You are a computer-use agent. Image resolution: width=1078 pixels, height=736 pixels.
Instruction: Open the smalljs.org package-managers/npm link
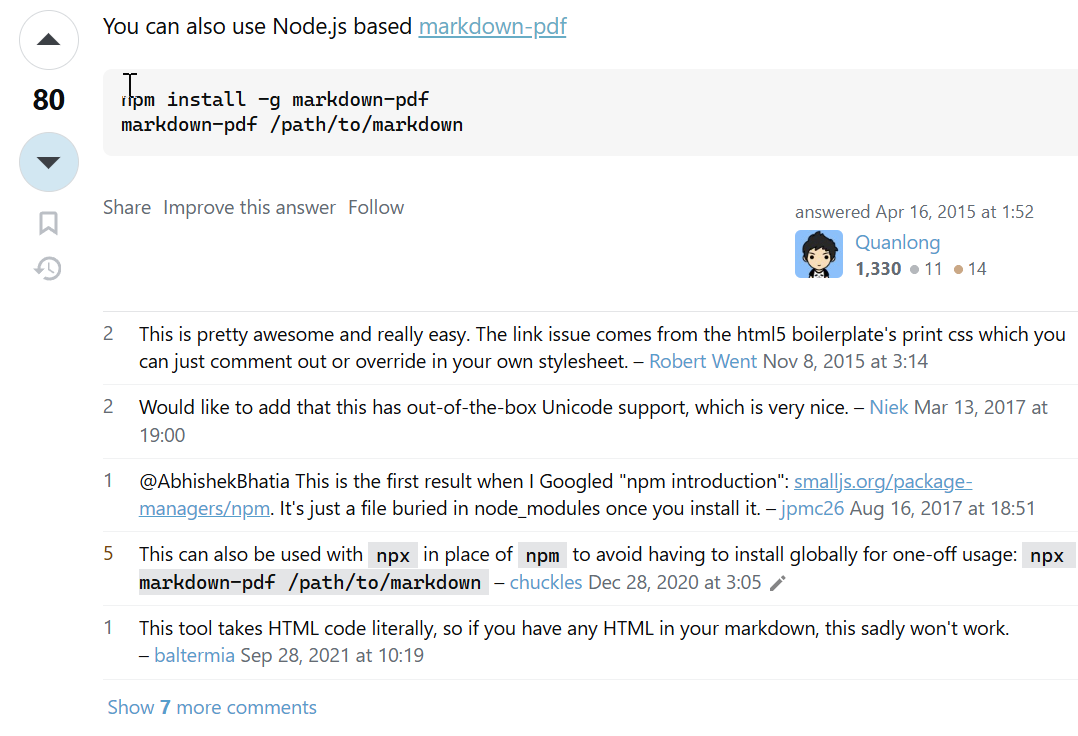click(x=882, y=481)
